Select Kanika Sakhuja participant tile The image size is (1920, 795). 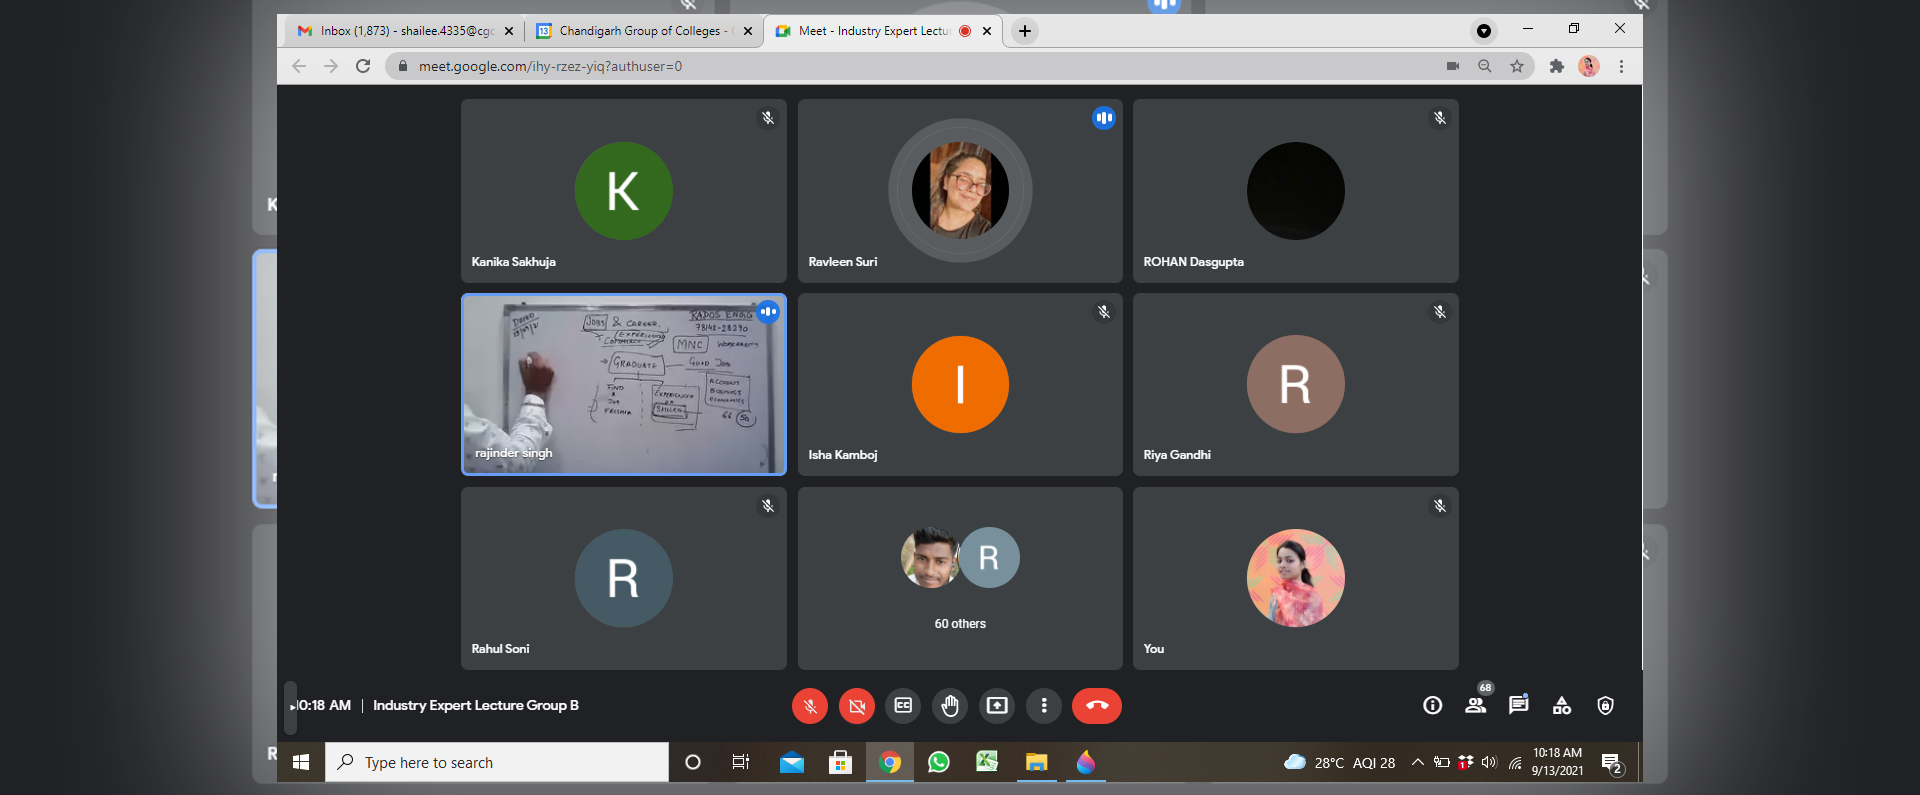tap(624, 190)
